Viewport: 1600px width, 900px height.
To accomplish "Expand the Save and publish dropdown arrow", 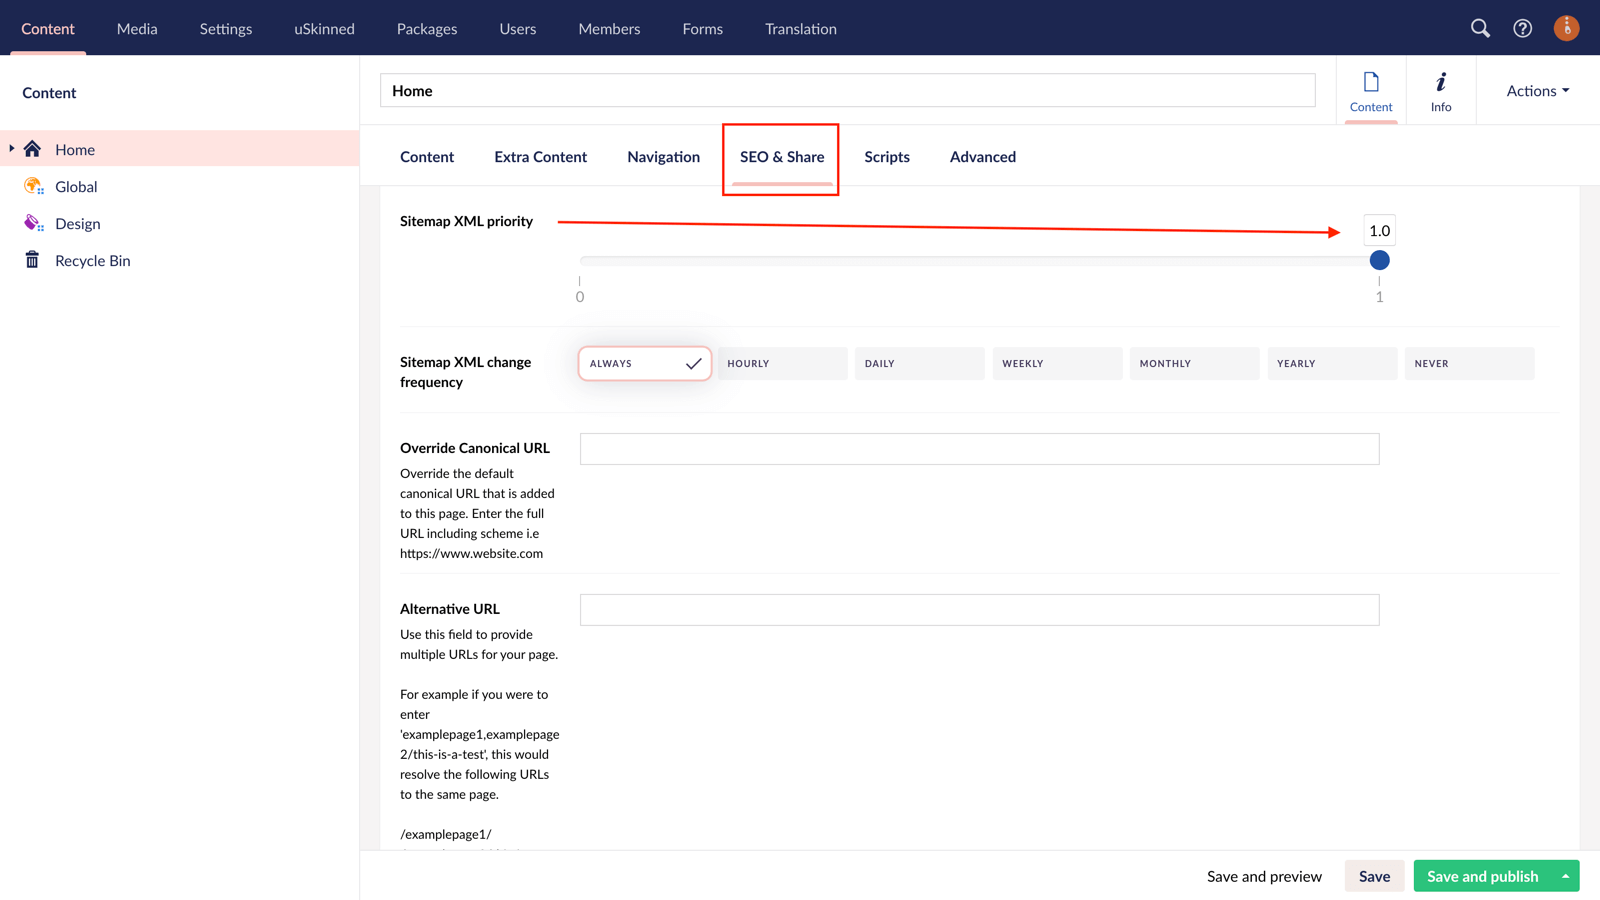I will coord(1567,875).
